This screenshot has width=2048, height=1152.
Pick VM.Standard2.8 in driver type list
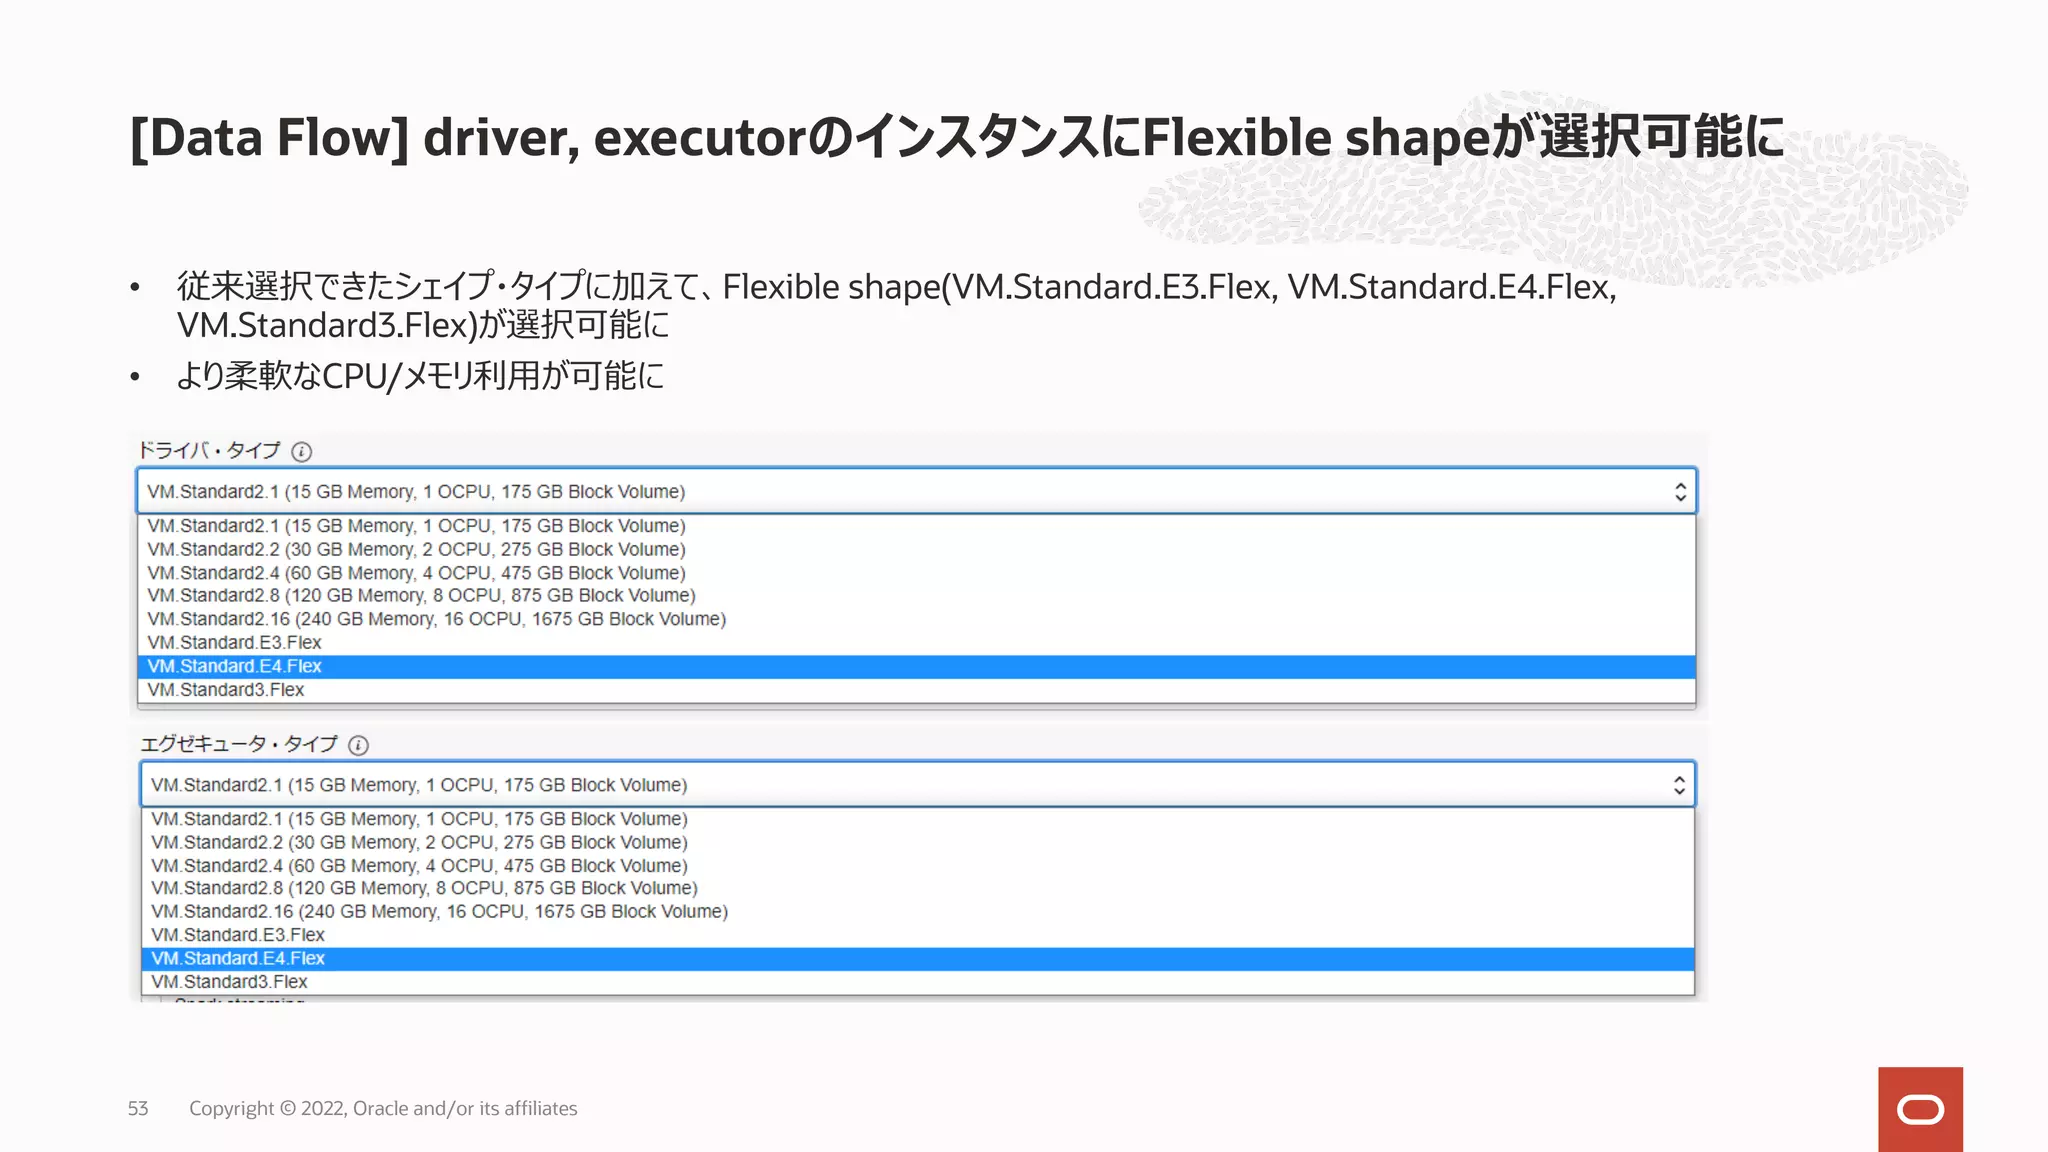click(917, 595)
